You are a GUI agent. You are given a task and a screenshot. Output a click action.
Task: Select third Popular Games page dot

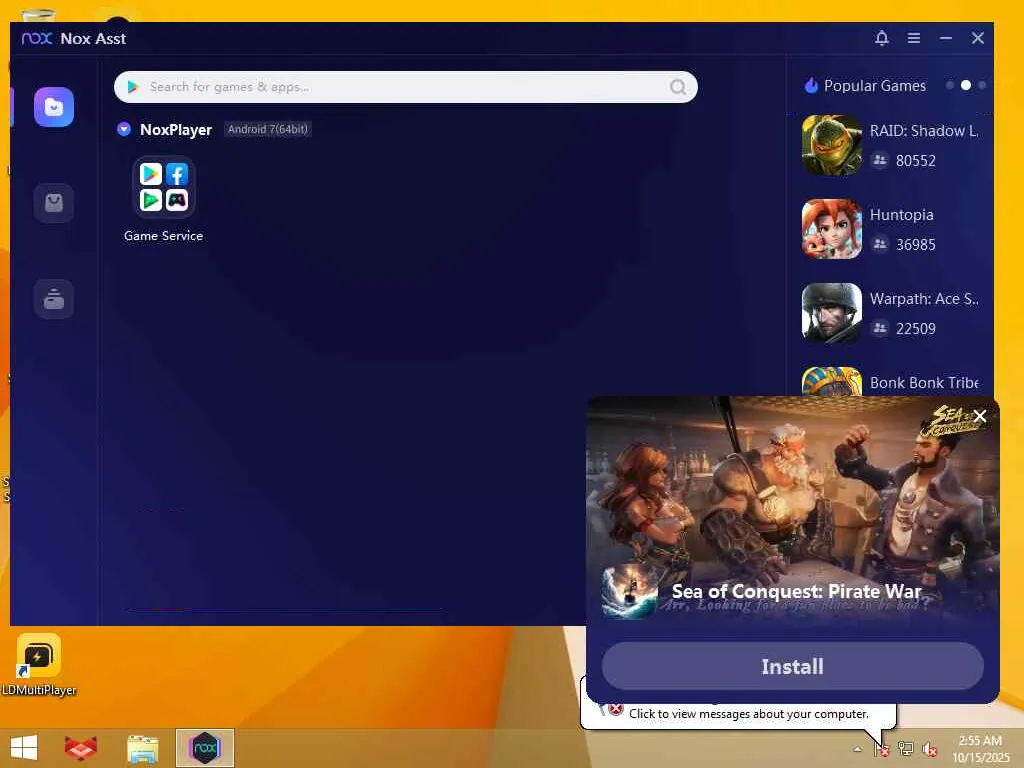[x=982, y=86]
